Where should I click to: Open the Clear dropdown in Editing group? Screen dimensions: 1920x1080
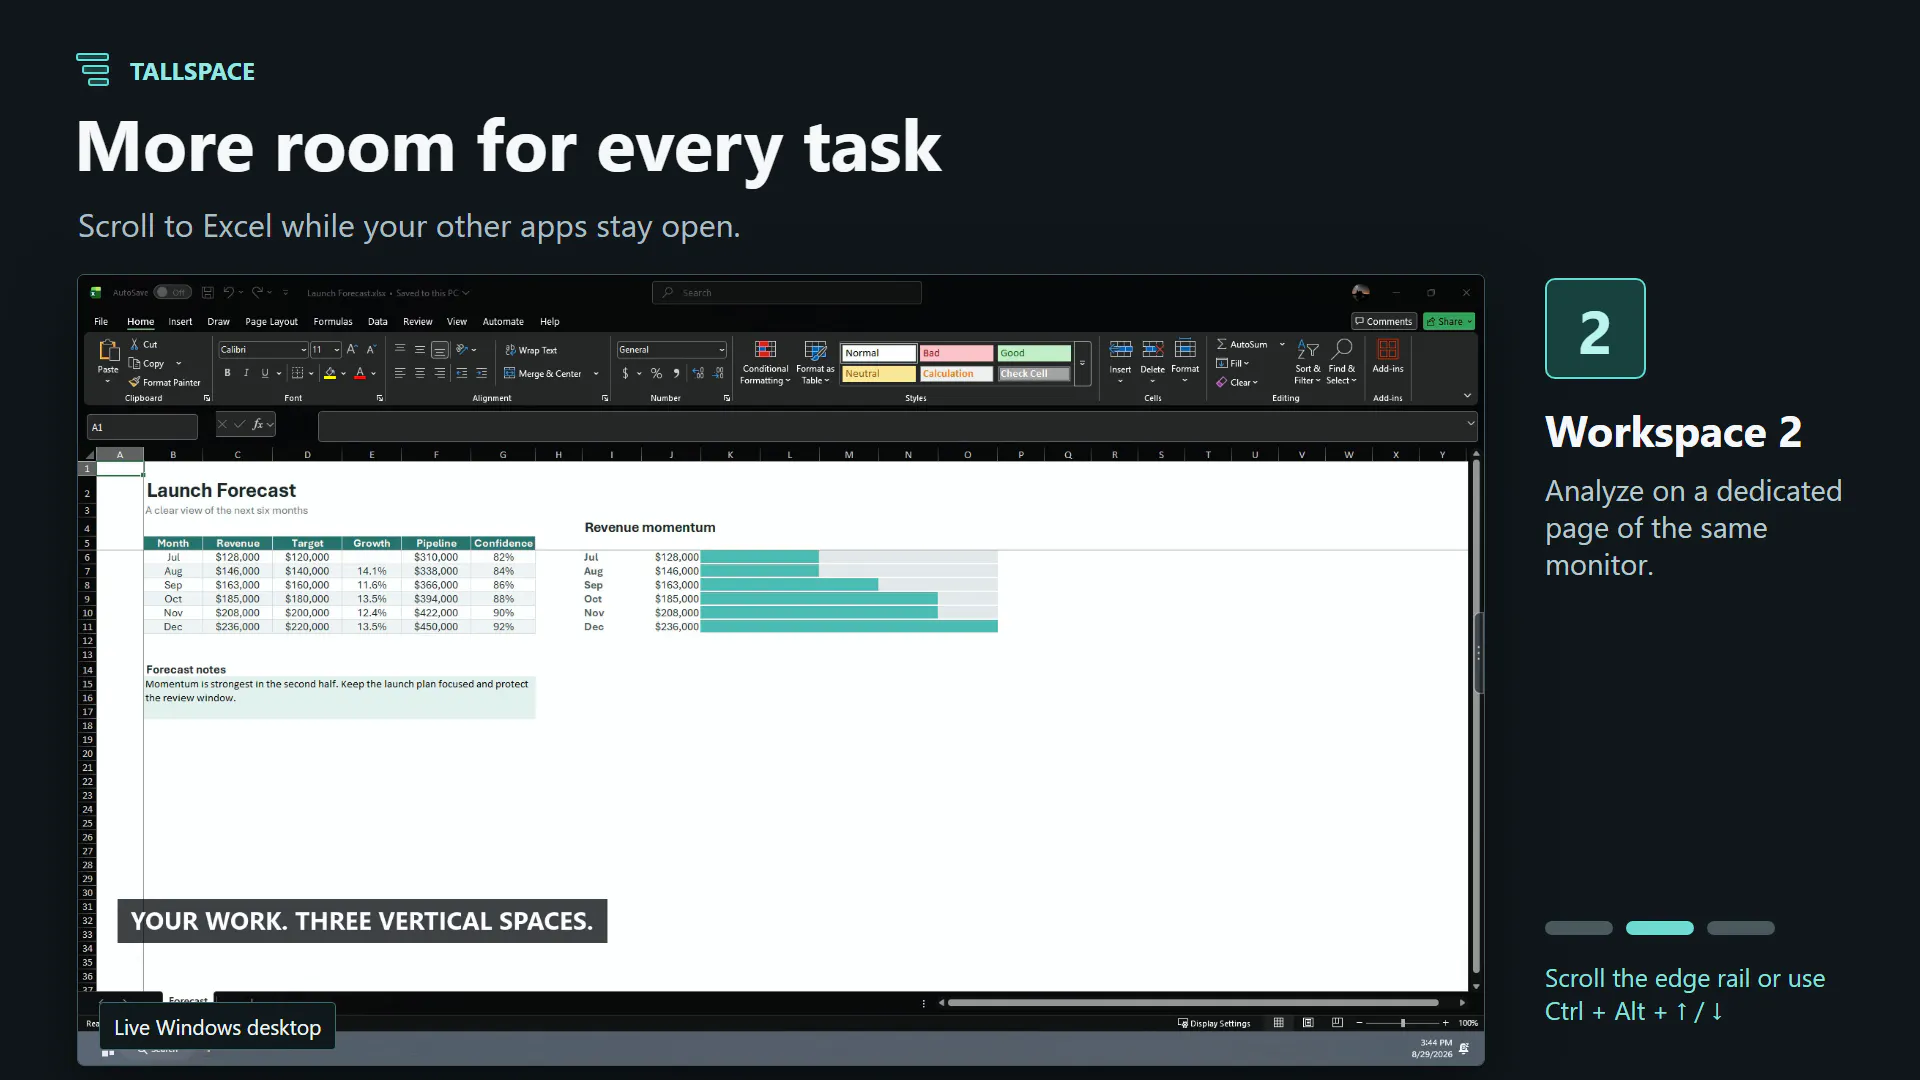click(1237, 382)
